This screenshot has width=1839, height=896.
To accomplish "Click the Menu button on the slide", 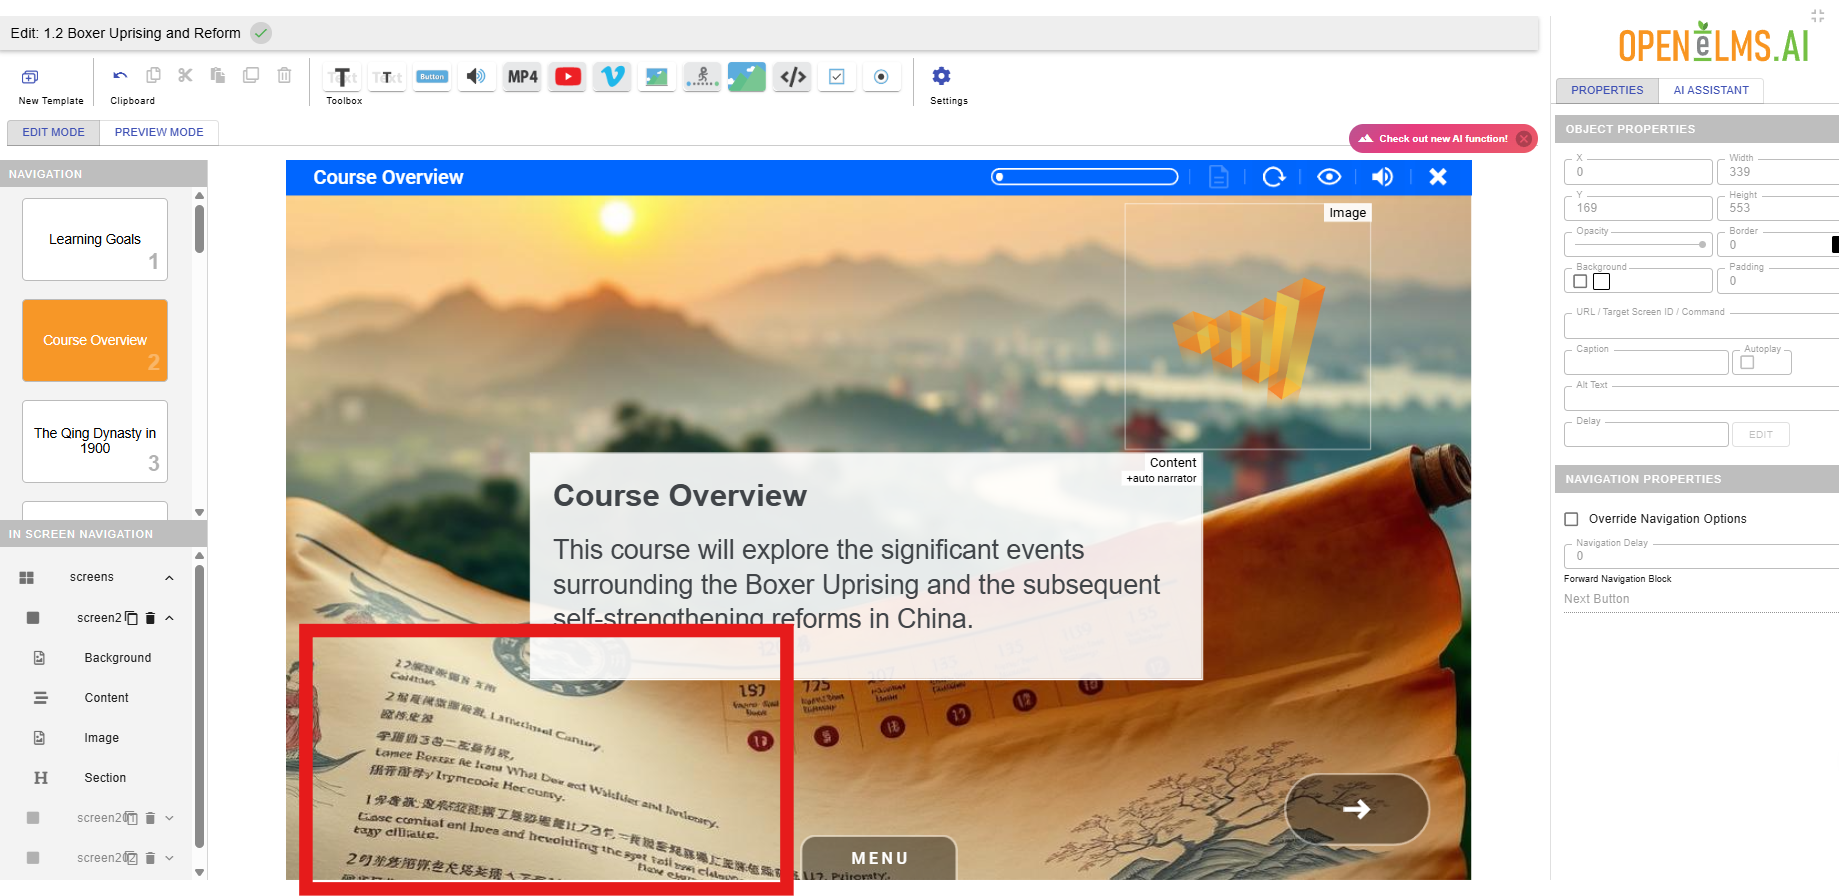I will pyautogui.click(x=879, y=858).
